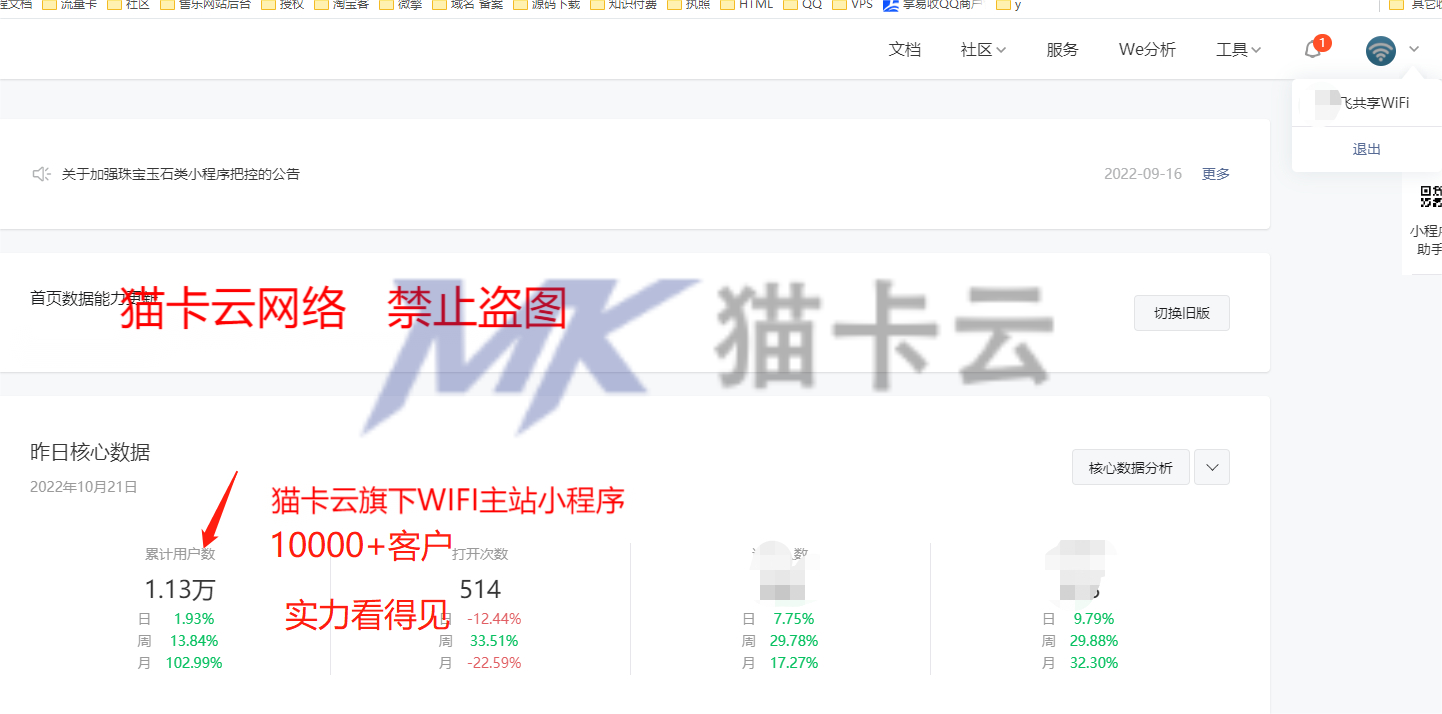Click the weekly change 13.84%

[194, 641]
